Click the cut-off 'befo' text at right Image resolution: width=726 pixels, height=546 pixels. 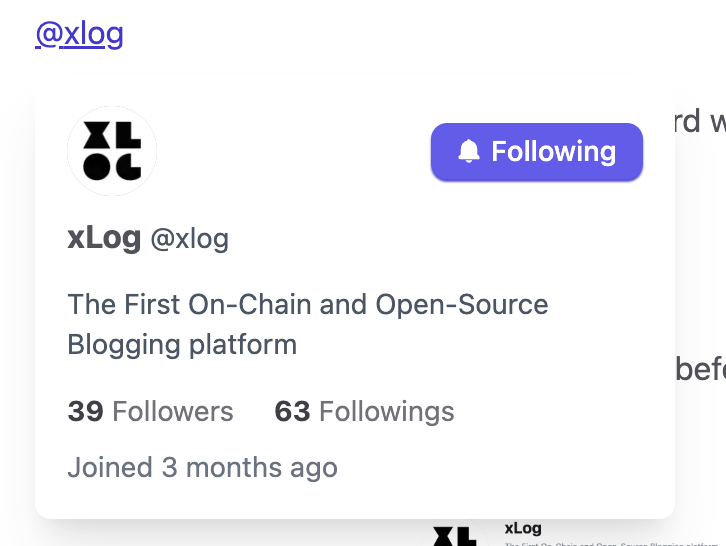coord(701,369)
